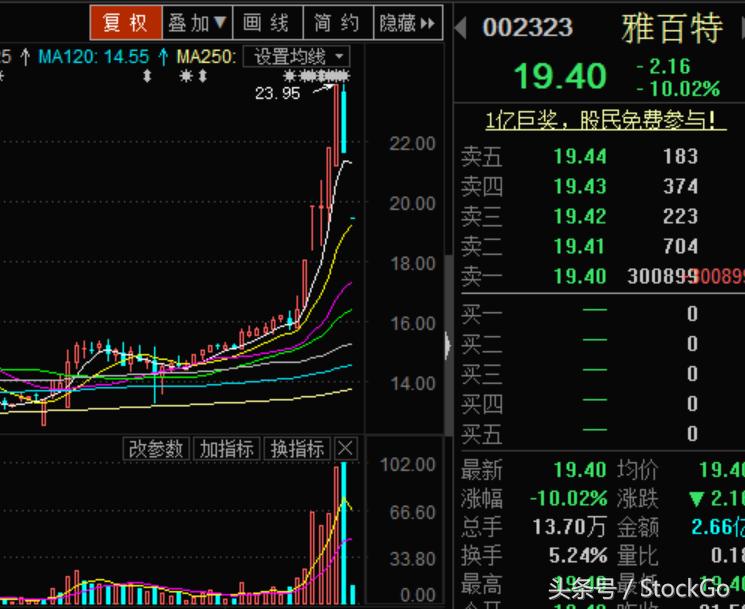Click the 总手 value 13.70万
This screenshot has height=609, width=745.
point(569,527)
